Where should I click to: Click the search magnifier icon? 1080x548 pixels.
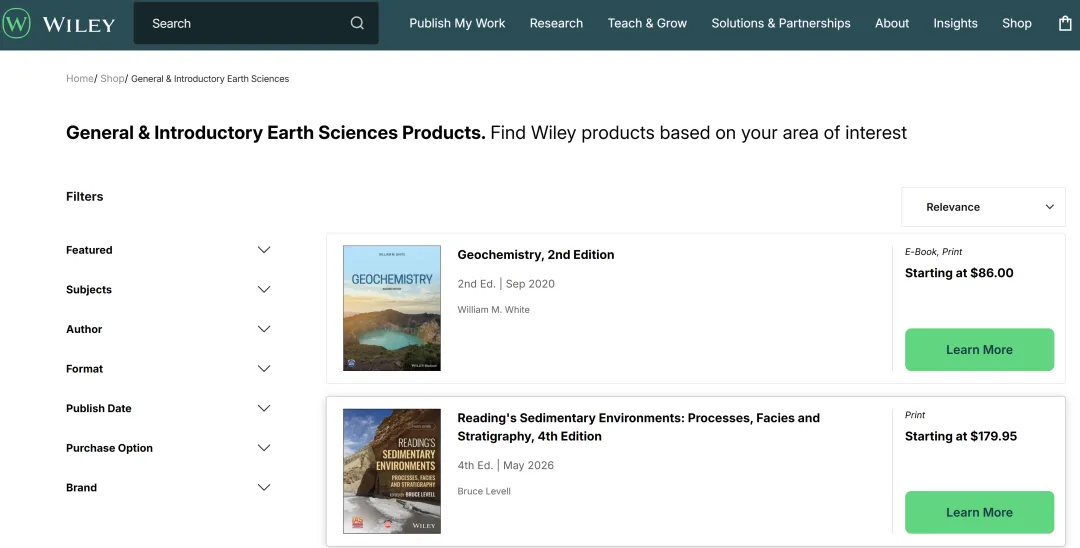357,23
